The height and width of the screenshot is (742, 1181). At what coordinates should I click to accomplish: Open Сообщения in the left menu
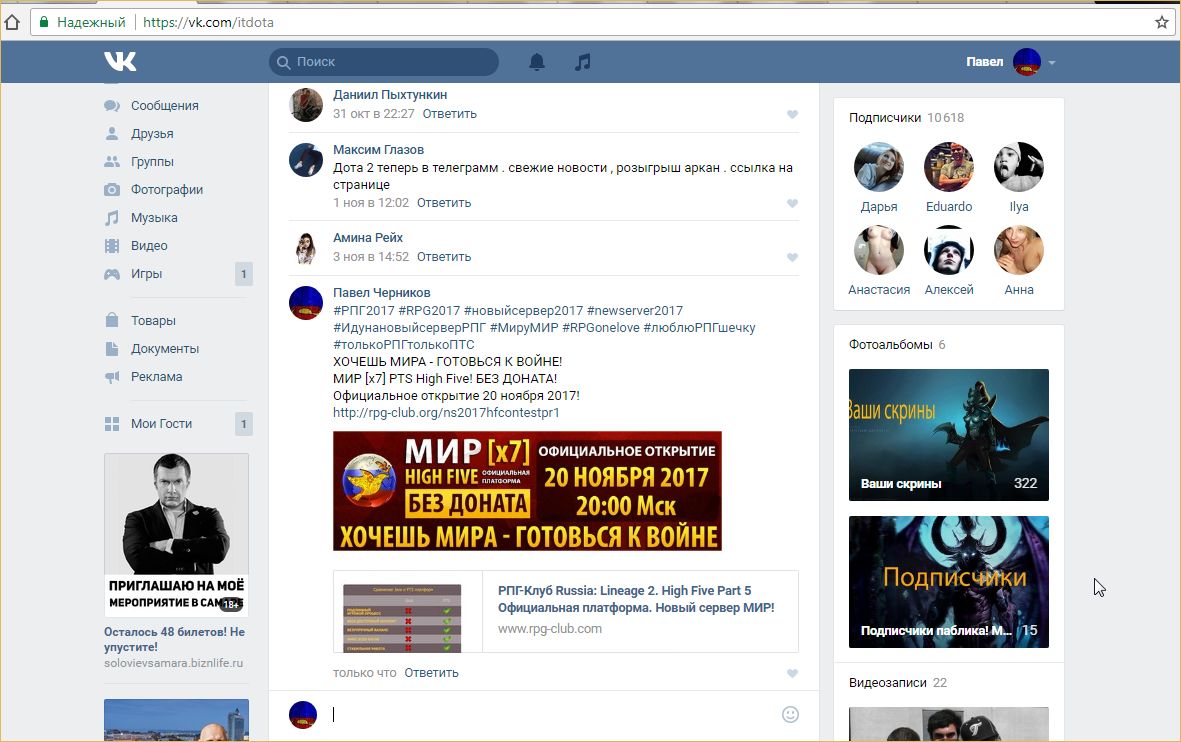coord(165,105)
